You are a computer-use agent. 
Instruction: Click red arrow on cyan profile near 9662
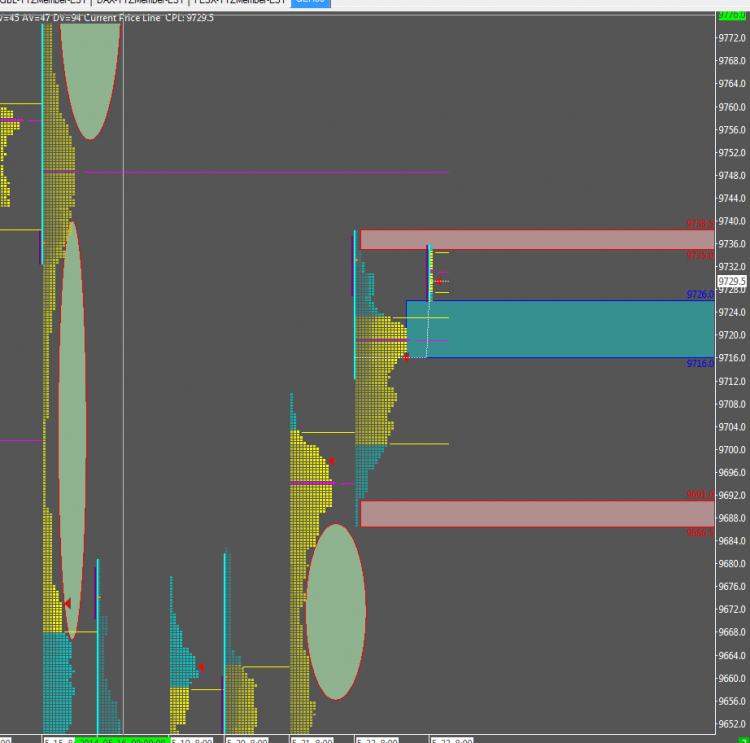[201, 666]
